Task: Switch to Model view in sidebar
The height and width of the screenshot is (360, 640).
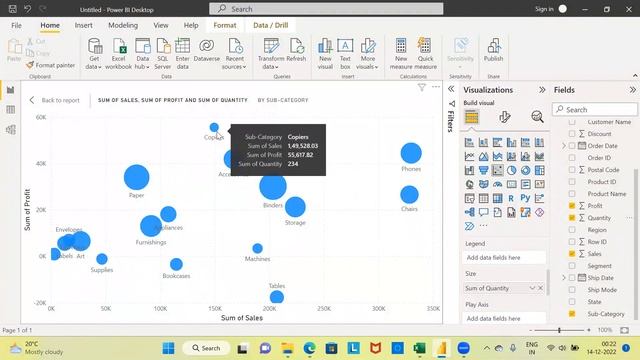Action: point(11,130)
